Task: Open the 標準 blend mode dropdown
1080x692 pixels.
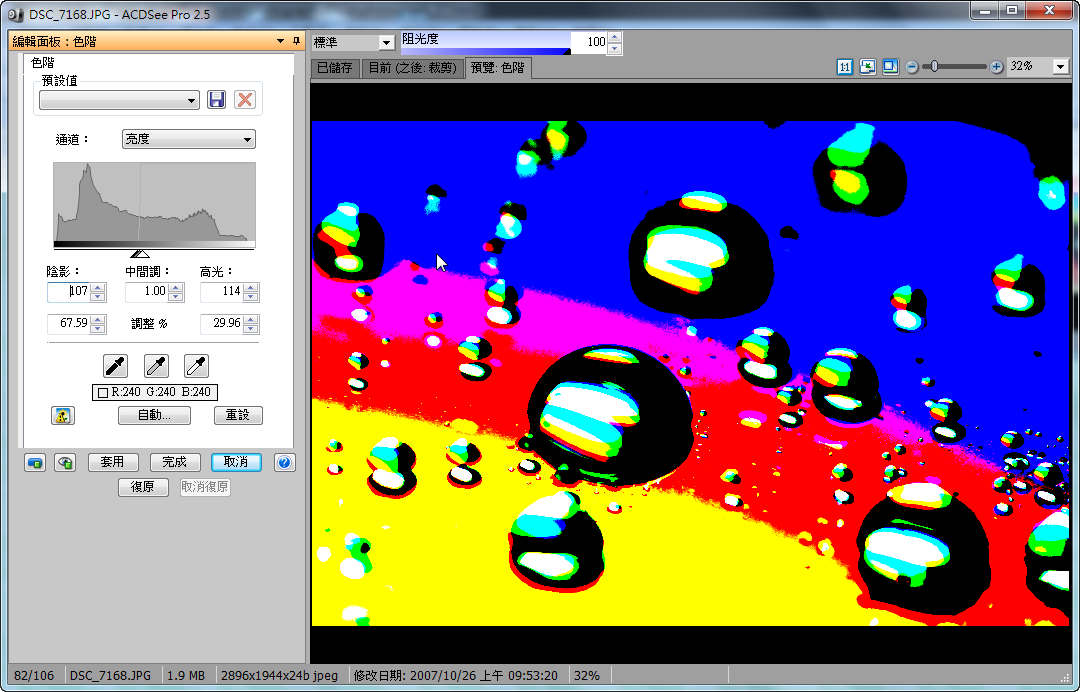Action: tap(353, 43)
